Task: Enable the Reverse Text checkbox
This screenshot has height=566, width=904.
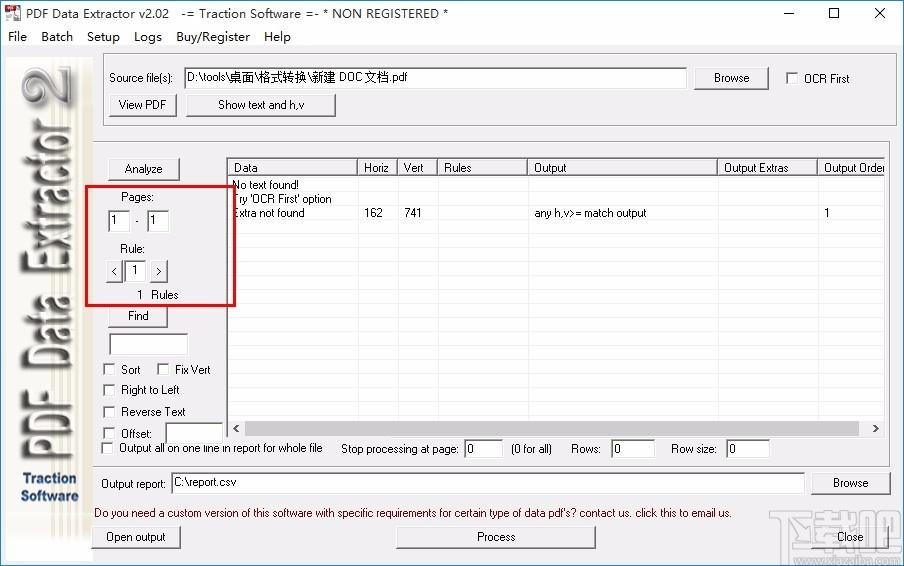Action: pos(109,412)
